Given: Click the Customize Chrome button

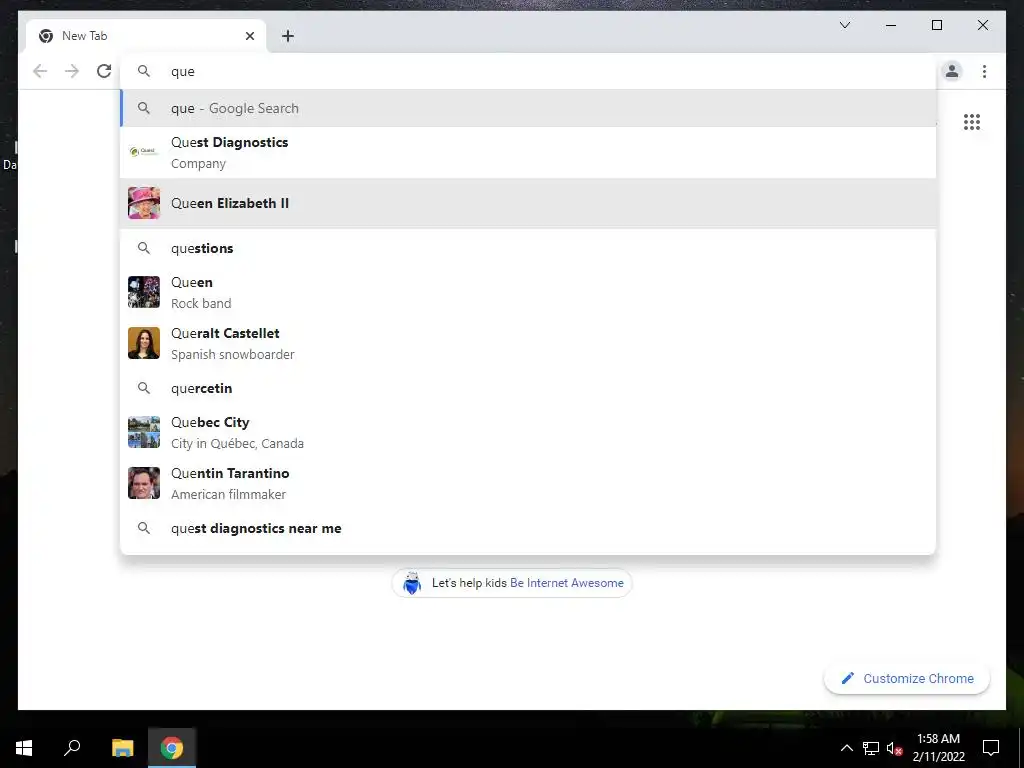Looking at the screenshot, I should click(906, 679).
